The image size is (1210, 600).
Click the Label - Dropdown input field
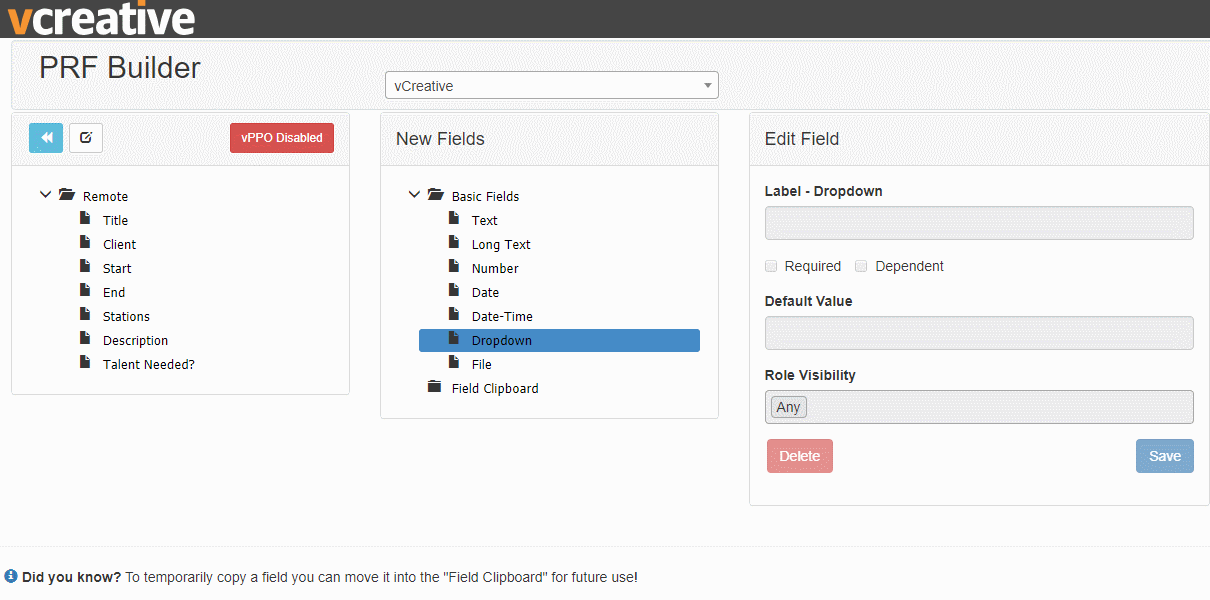click(x=979, y=223)
